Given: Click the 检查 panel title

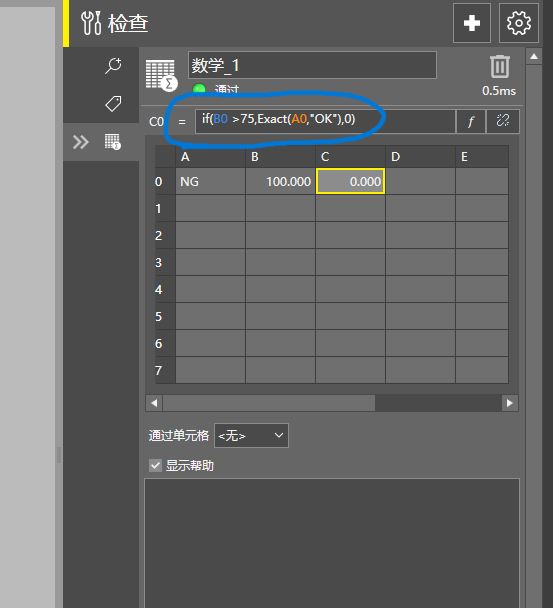Looking at the screenshot, I should click(x=128, y=23).
